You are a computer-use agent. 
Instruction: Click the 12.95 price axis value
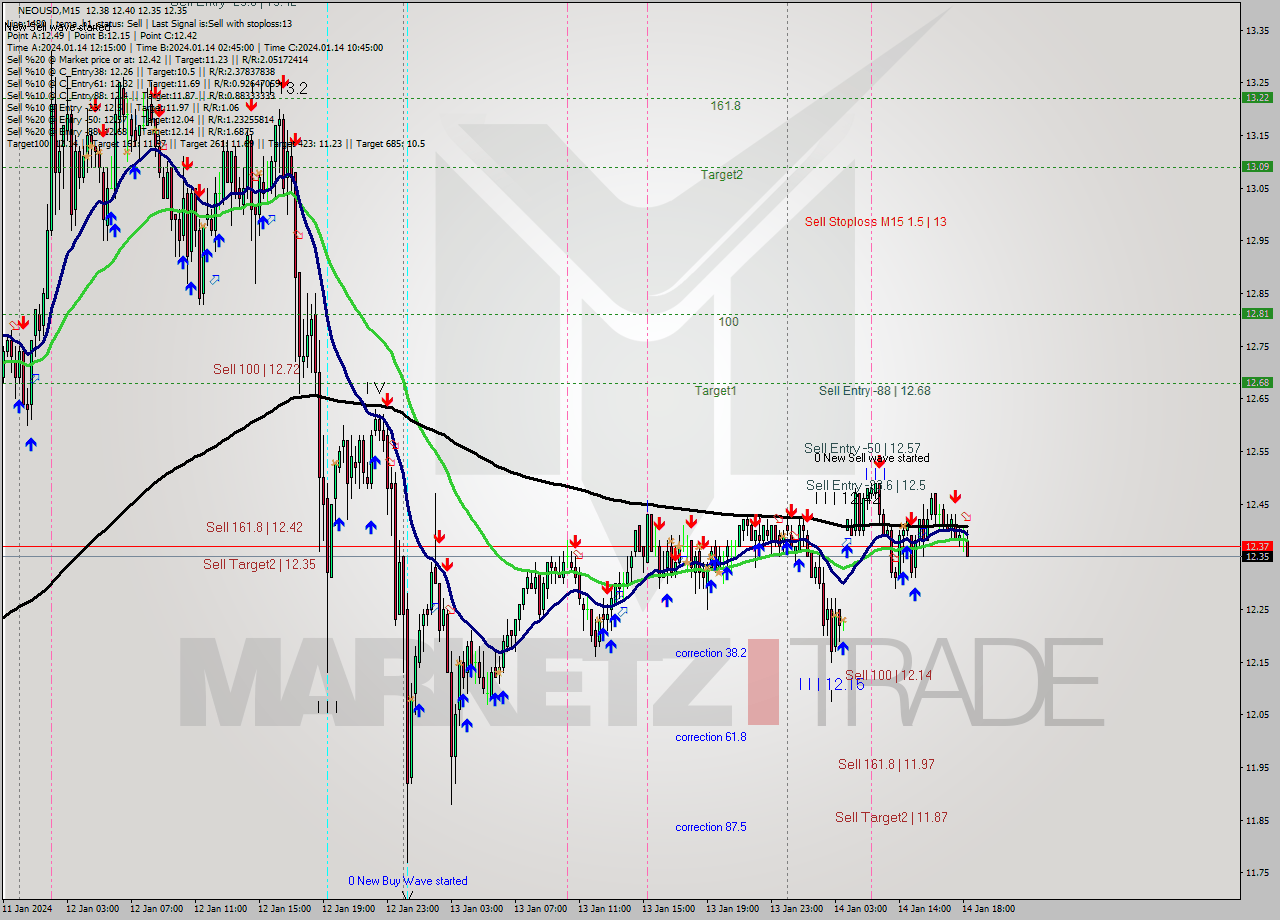click(x=1257, y=240)
